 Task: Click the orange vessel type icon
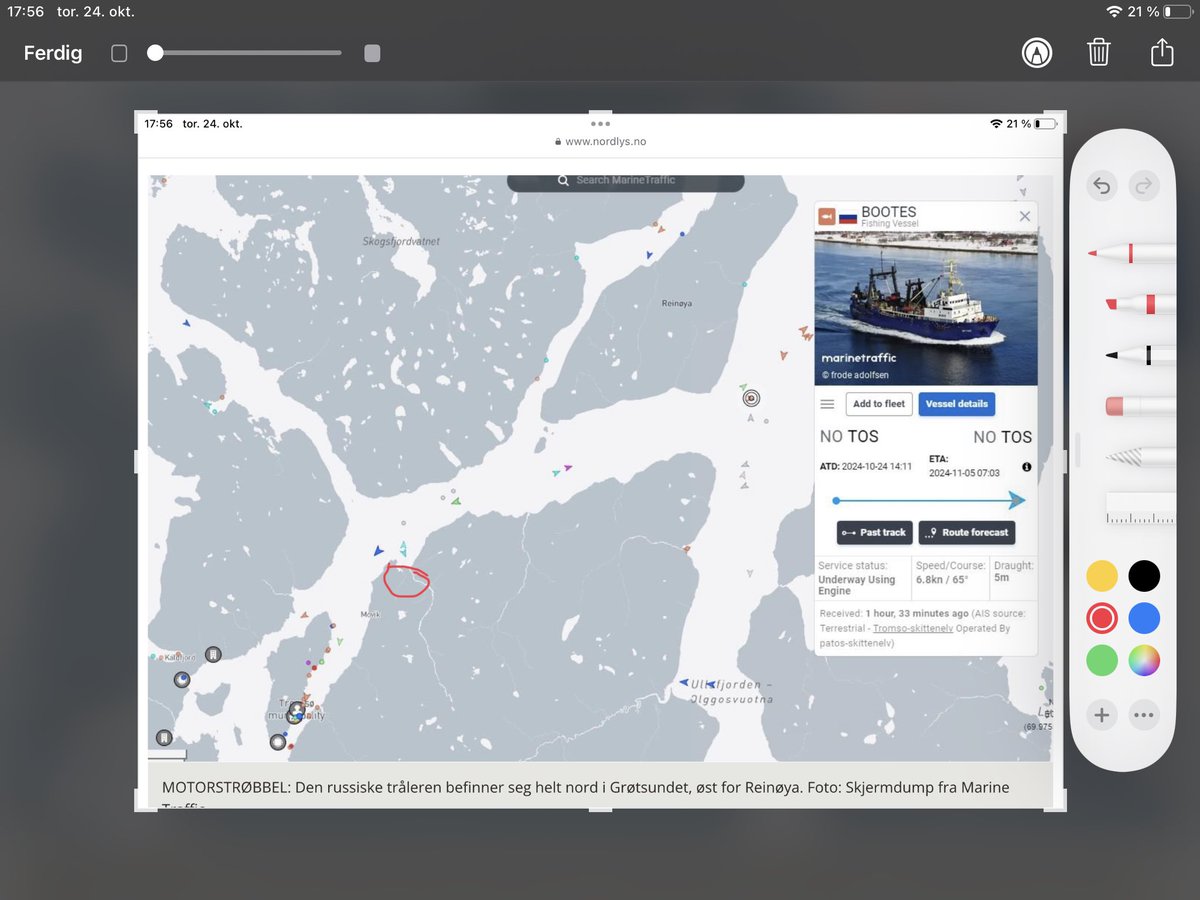pos(826,216)
